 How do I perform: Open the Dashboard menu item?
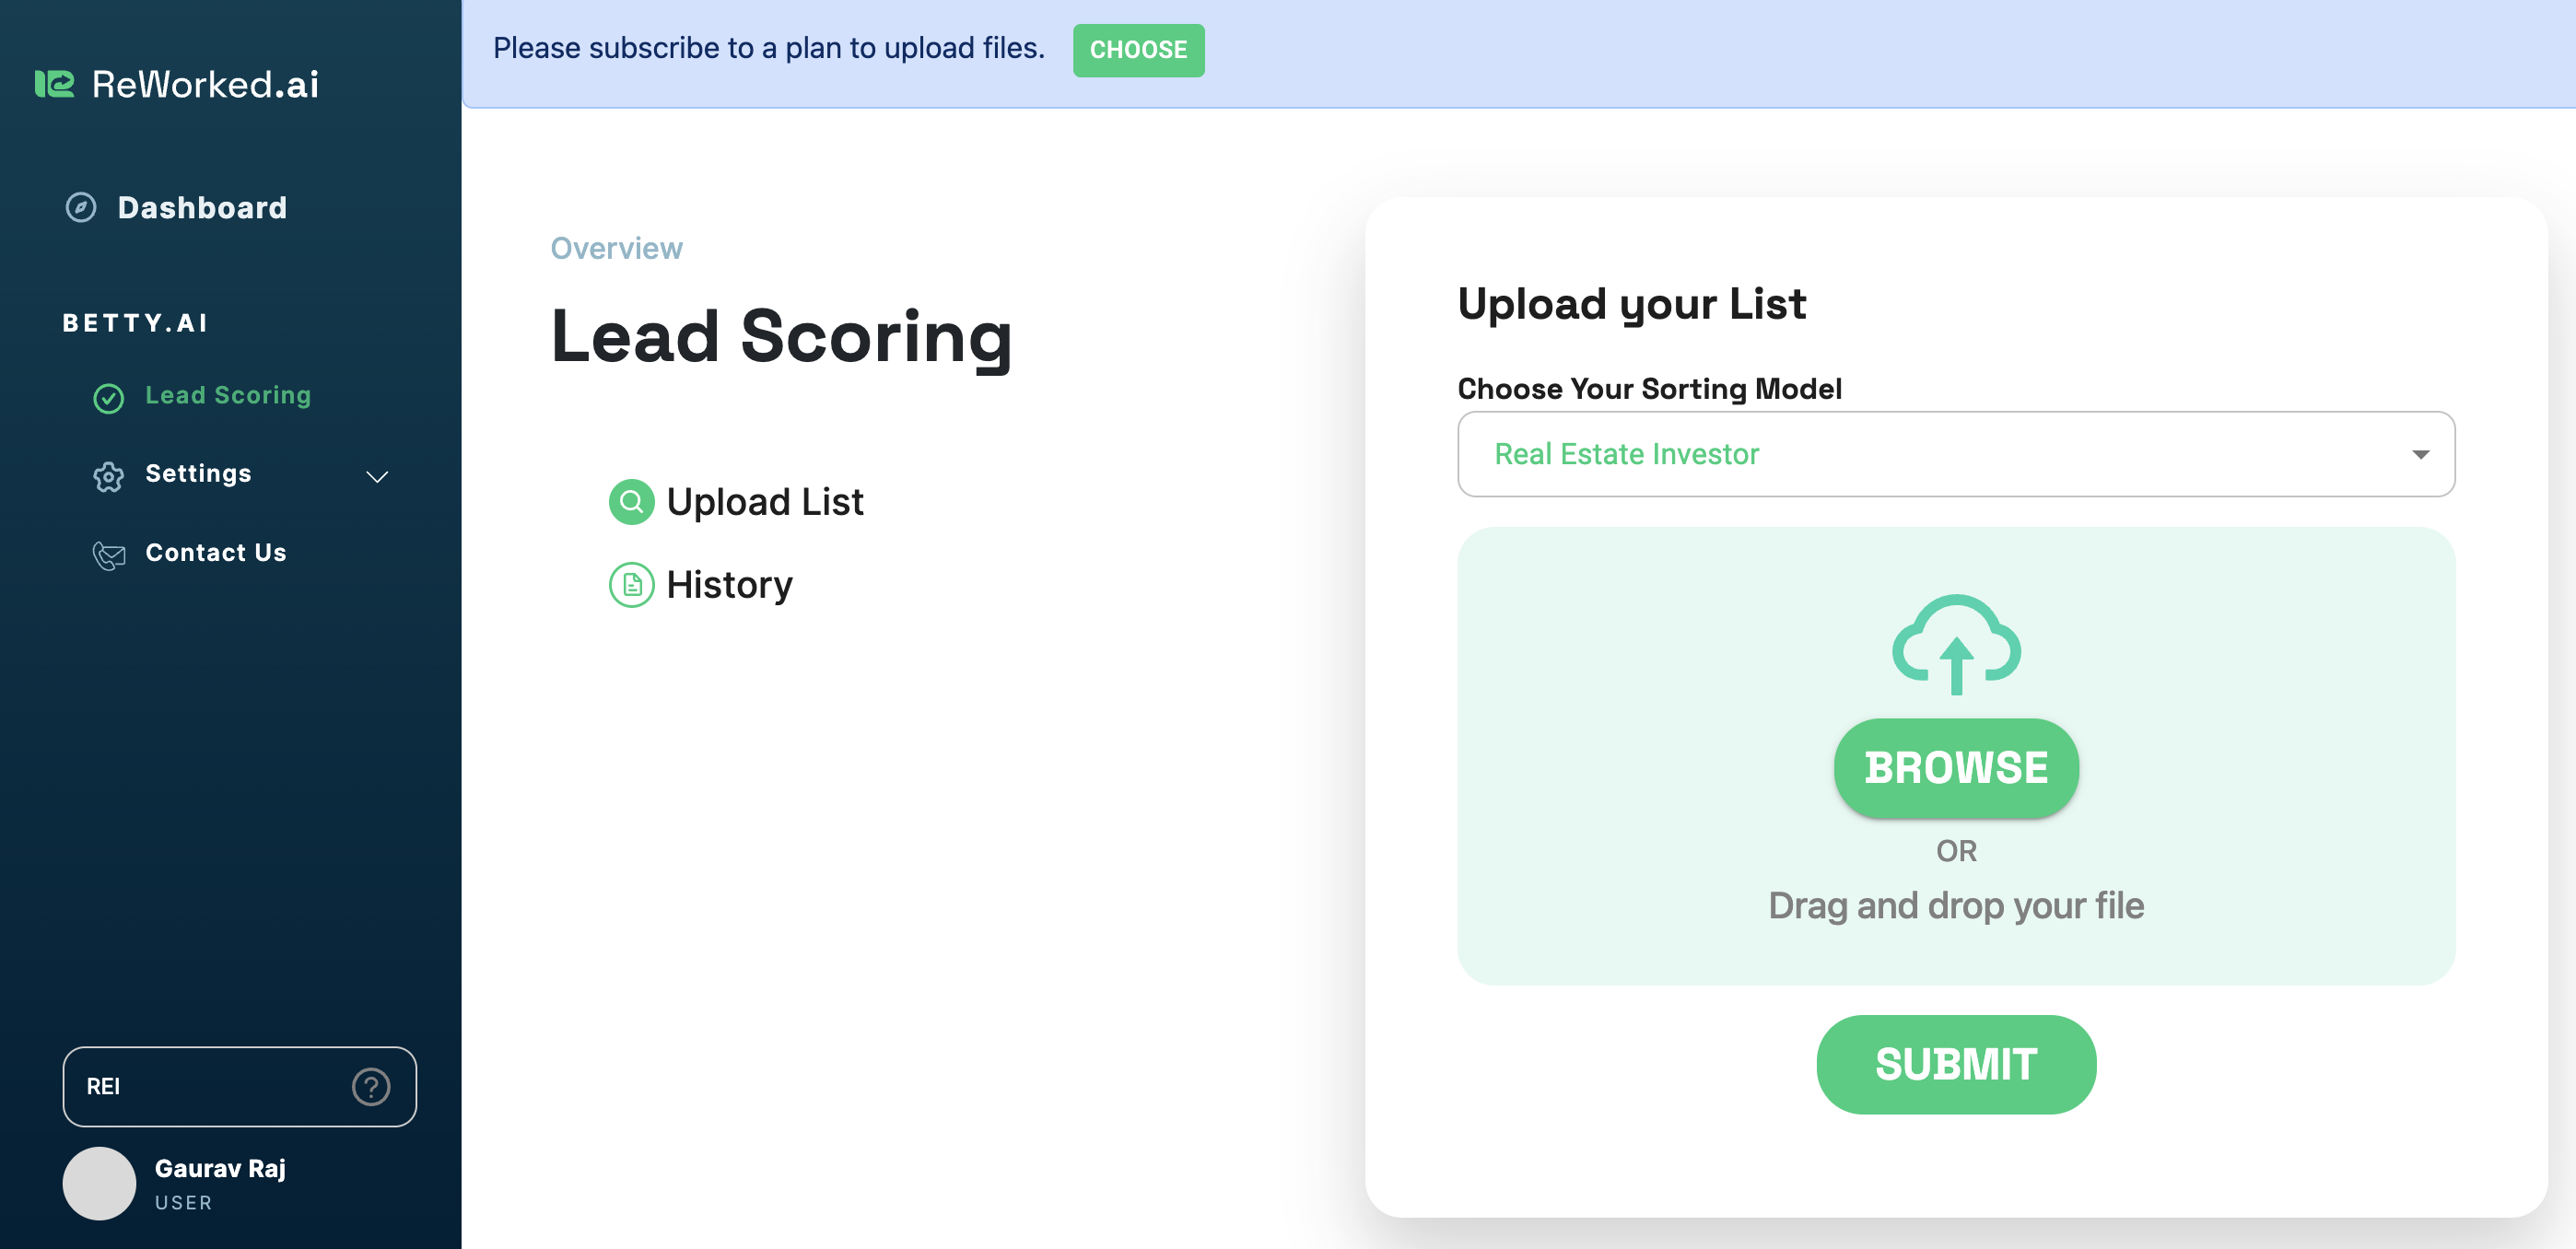tap(202, 207)
